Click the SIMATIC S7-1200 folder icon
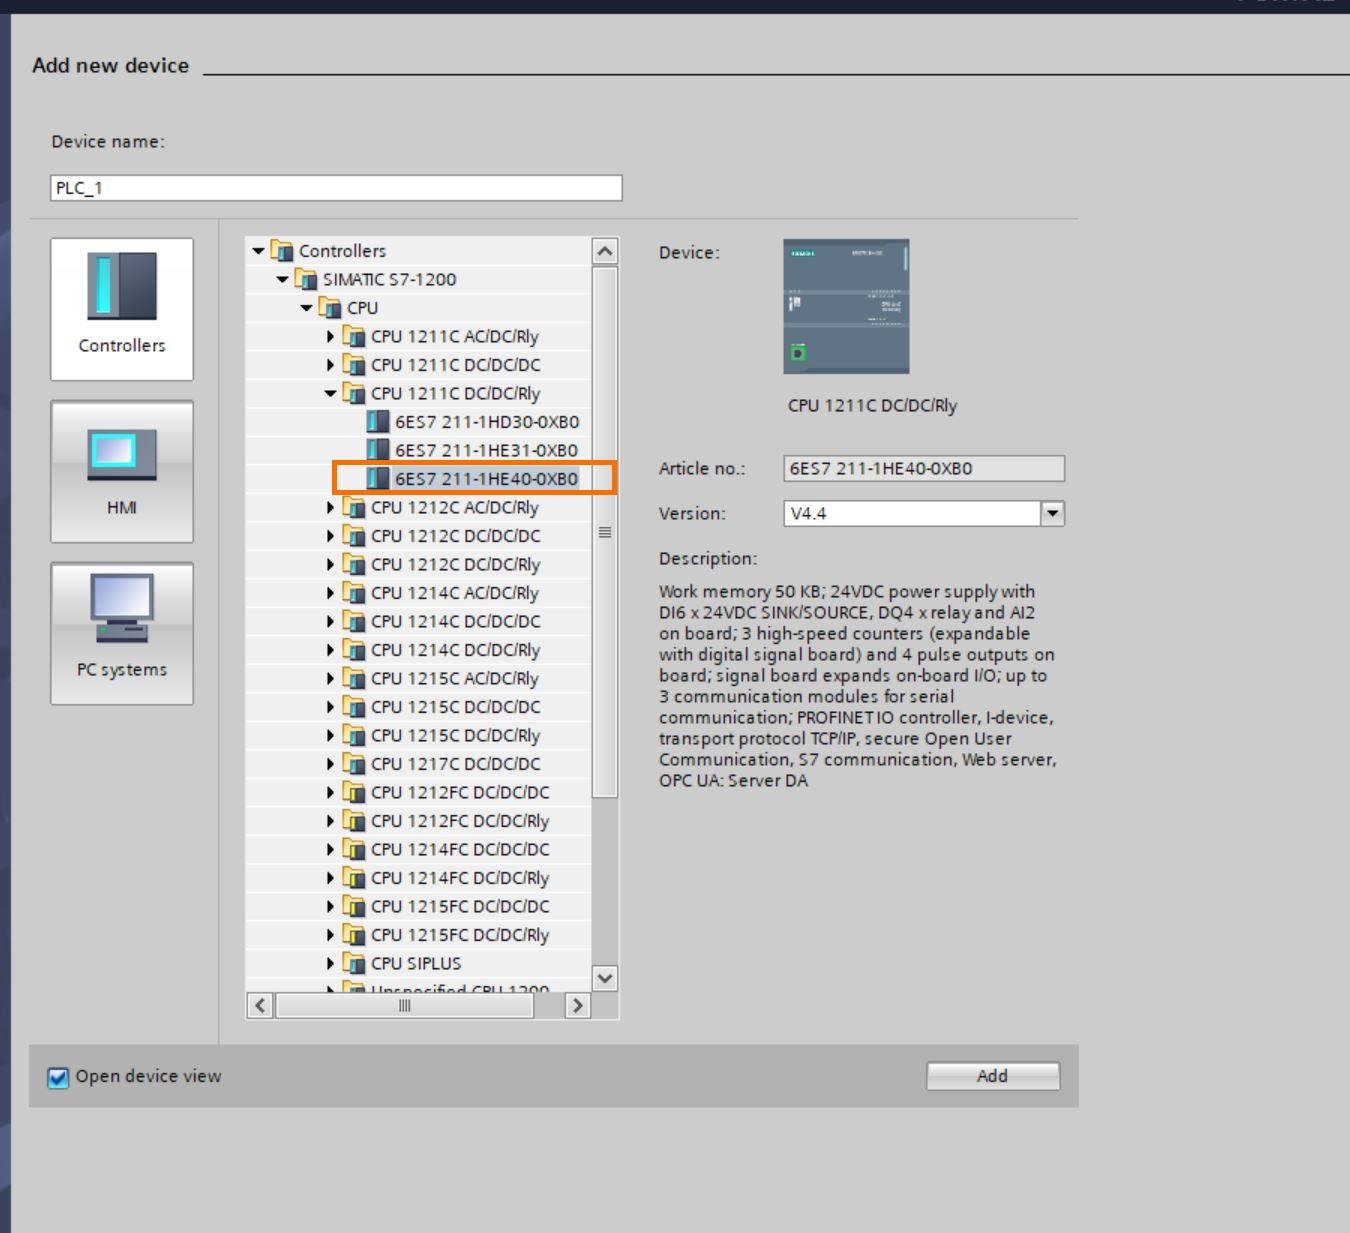The image size is (1350, 1233). (306, 280)
